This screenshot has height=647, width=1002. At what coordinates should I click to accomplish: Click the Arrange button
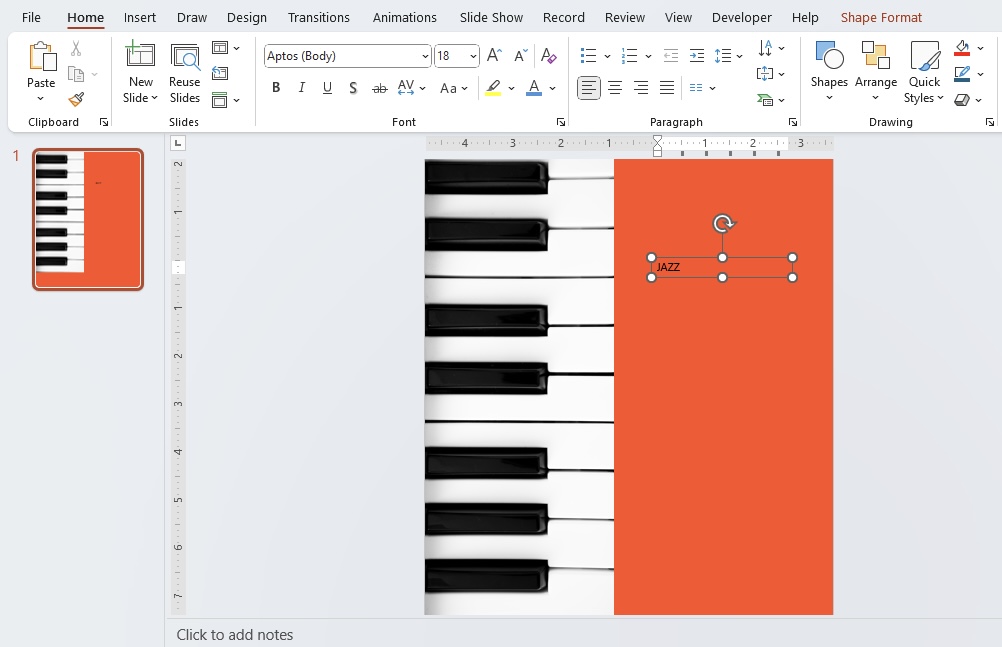pos(875,71)
